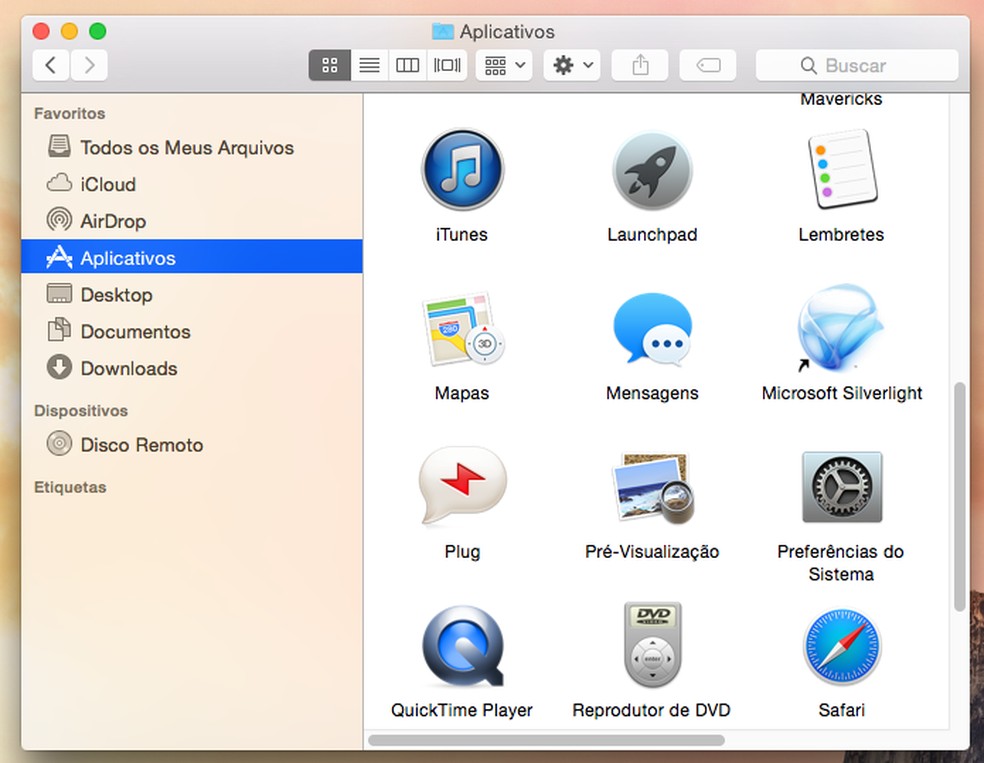Open Mensagens
This screenshot has height=763, width=984.
652,328
